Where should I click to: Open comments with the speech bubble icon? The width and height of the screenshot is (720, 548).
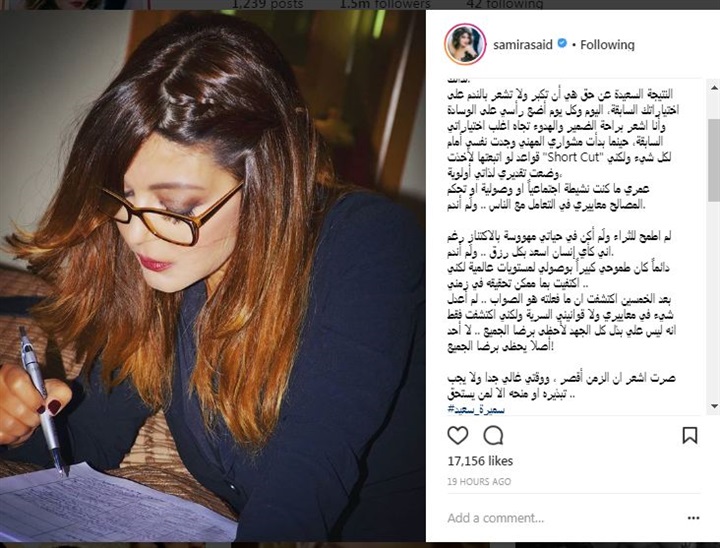tap(493, 435)
